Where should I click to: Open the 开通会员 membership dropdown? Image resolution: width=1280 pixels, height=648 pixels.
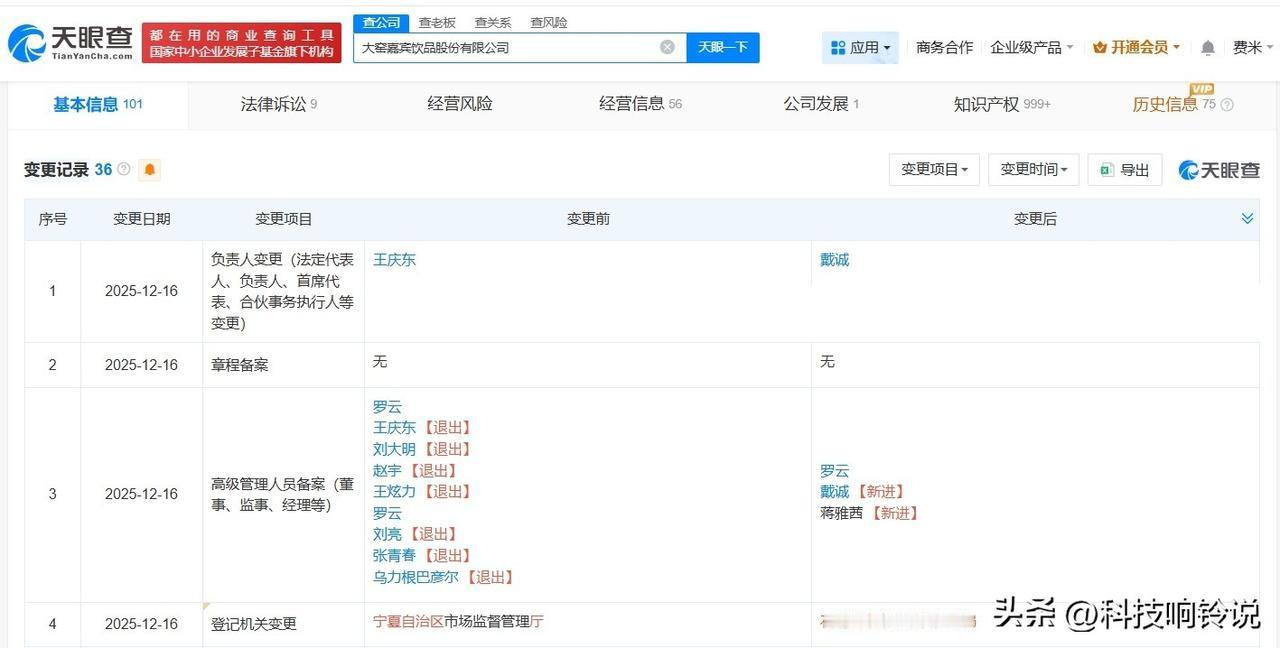(x=1136, y=47)
